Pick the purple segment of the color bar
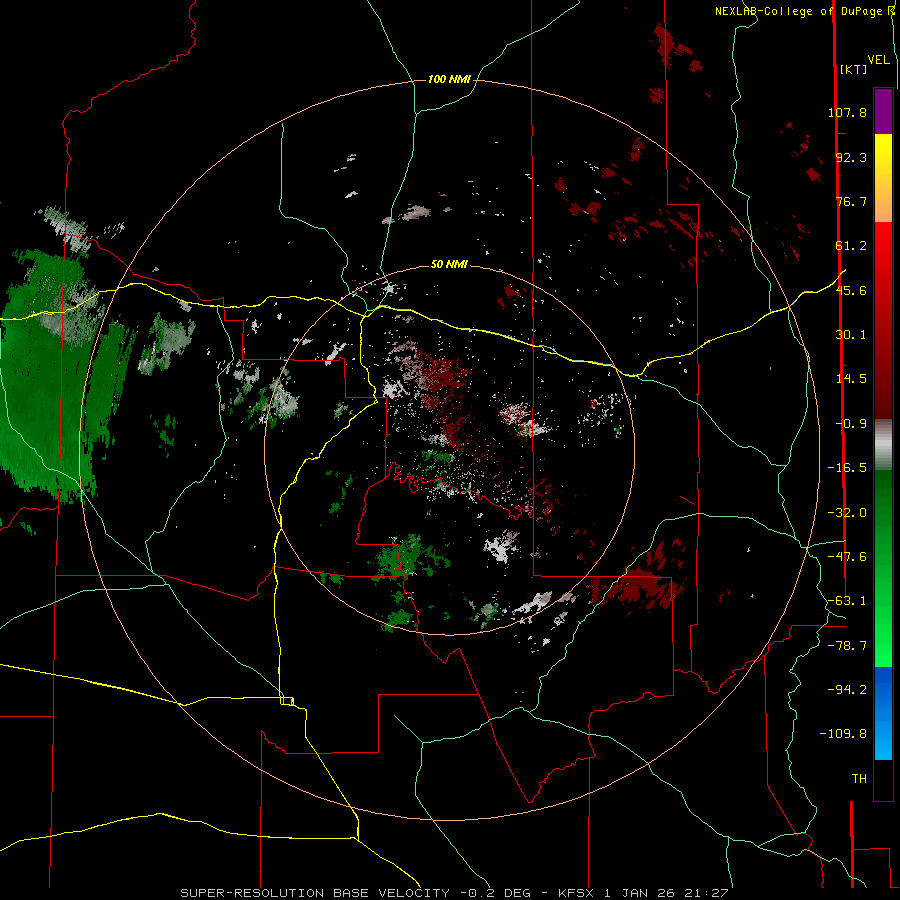The height and width of the screenshot is (900, 900). click(883, 111)
